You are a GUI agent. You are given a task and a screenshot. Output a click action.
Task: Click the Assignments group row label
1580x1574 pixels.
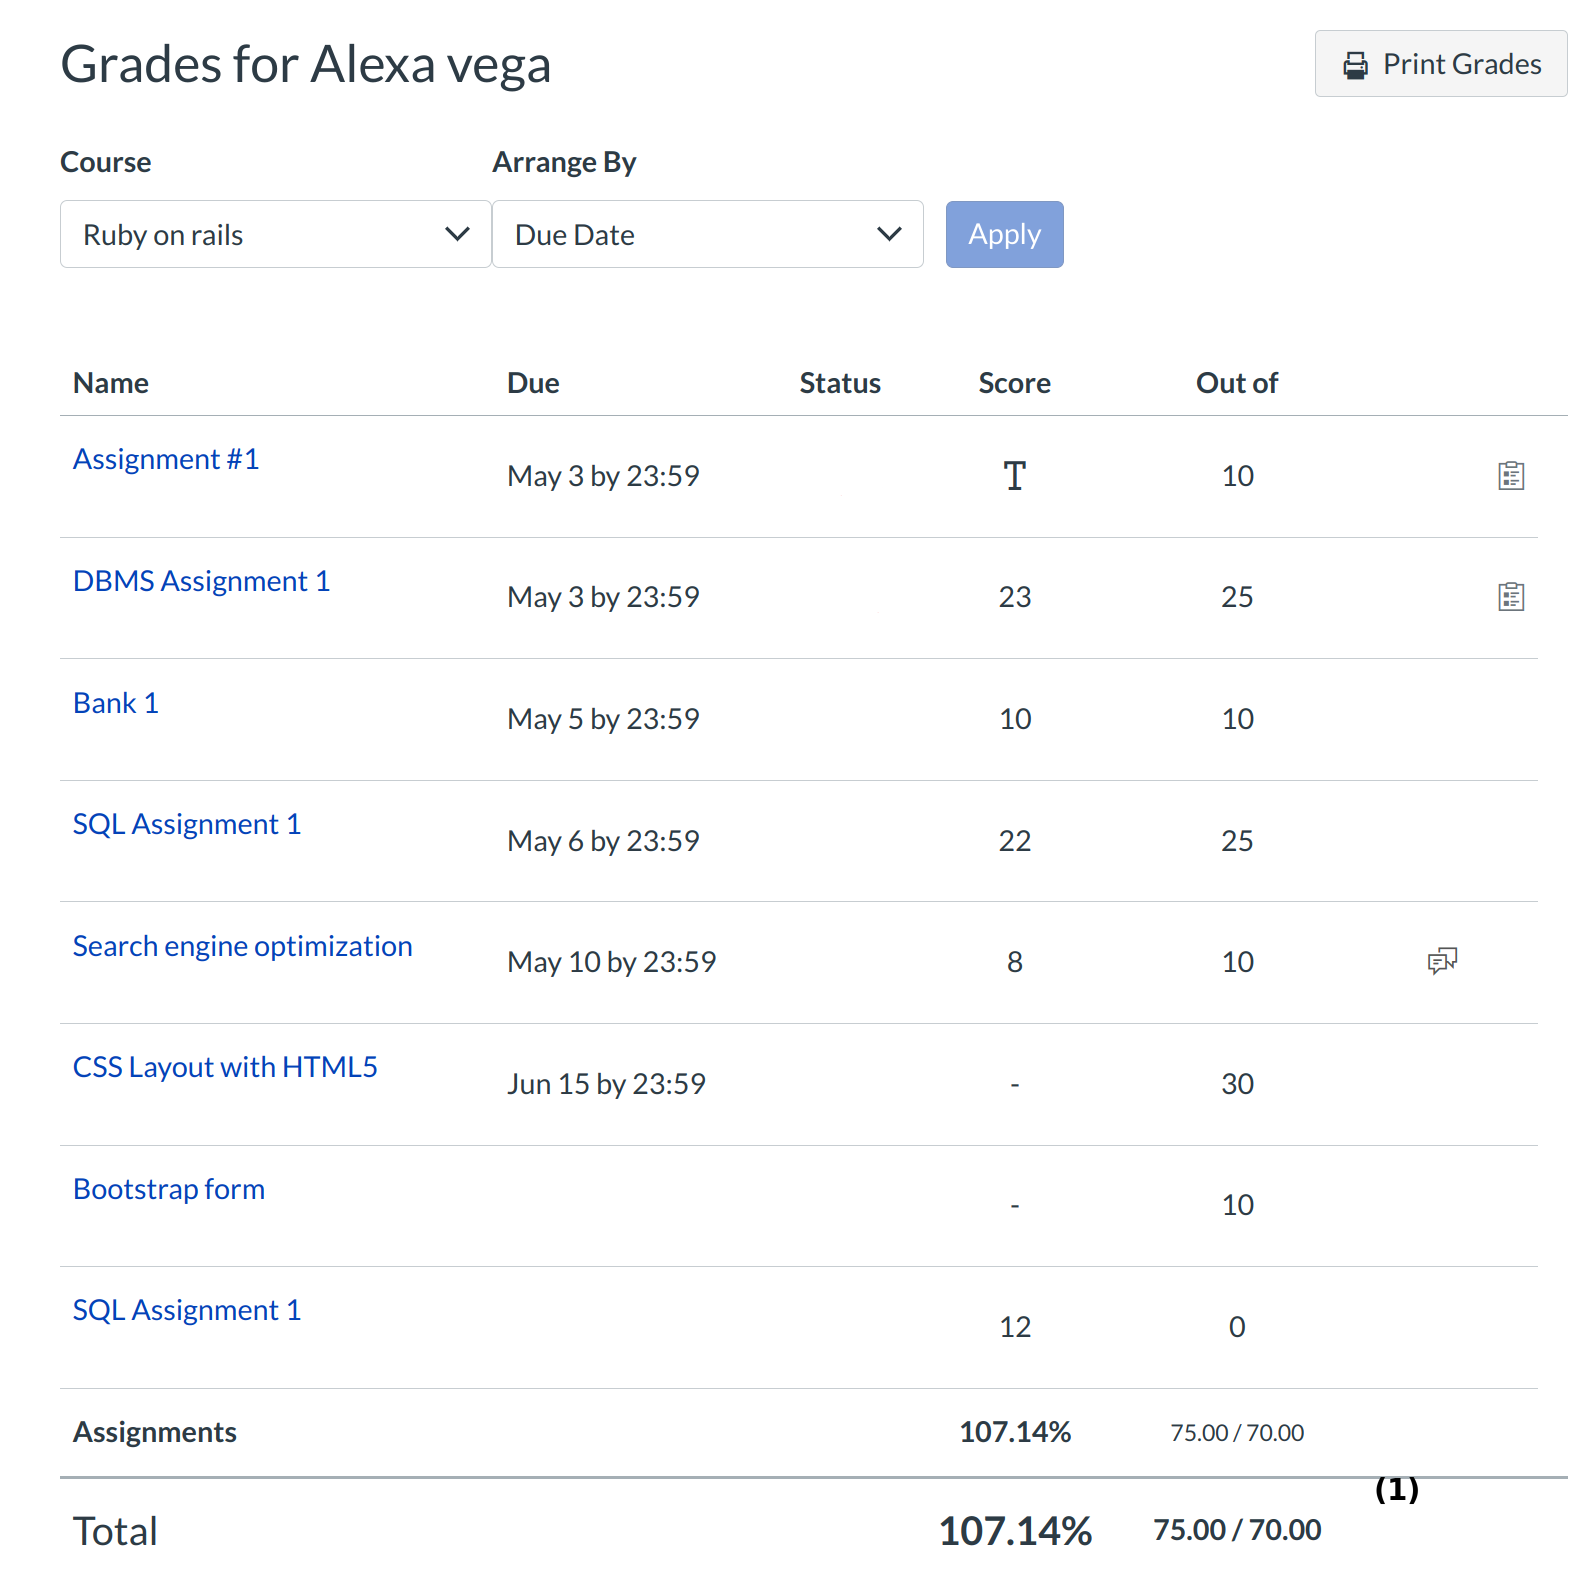tap(155, 1432)
